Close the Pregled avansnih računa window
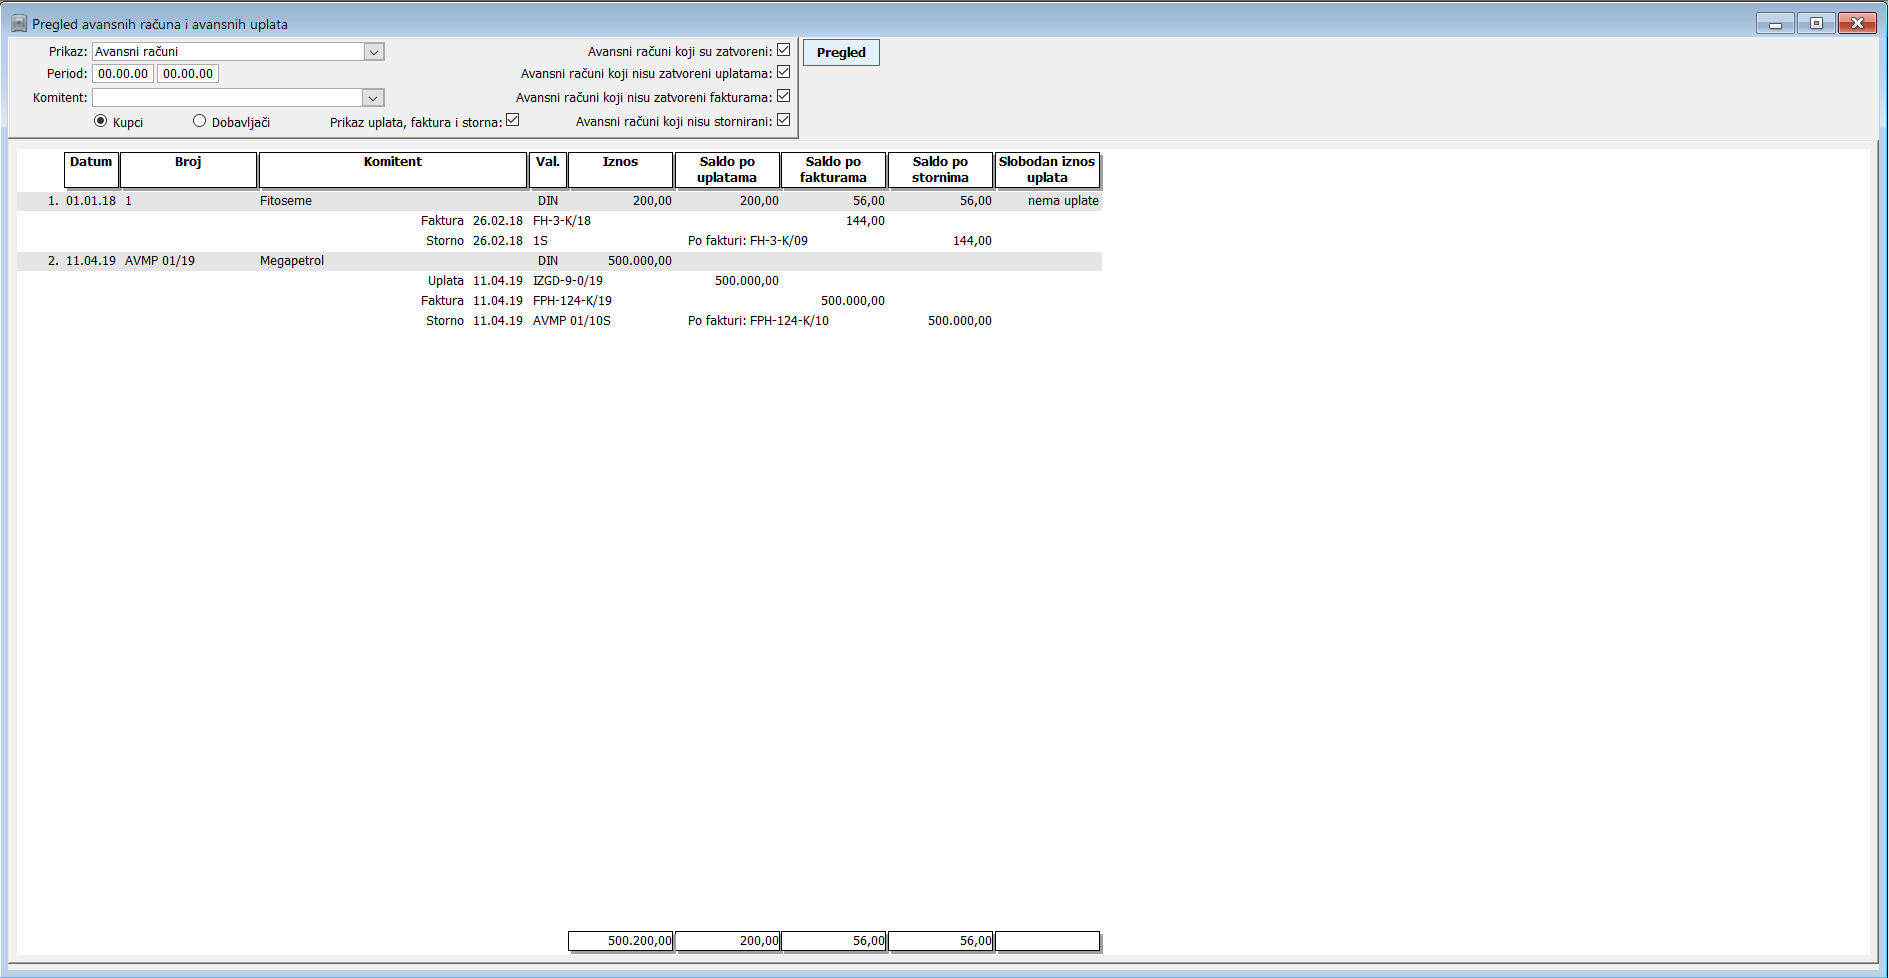 pos(1857,23)
